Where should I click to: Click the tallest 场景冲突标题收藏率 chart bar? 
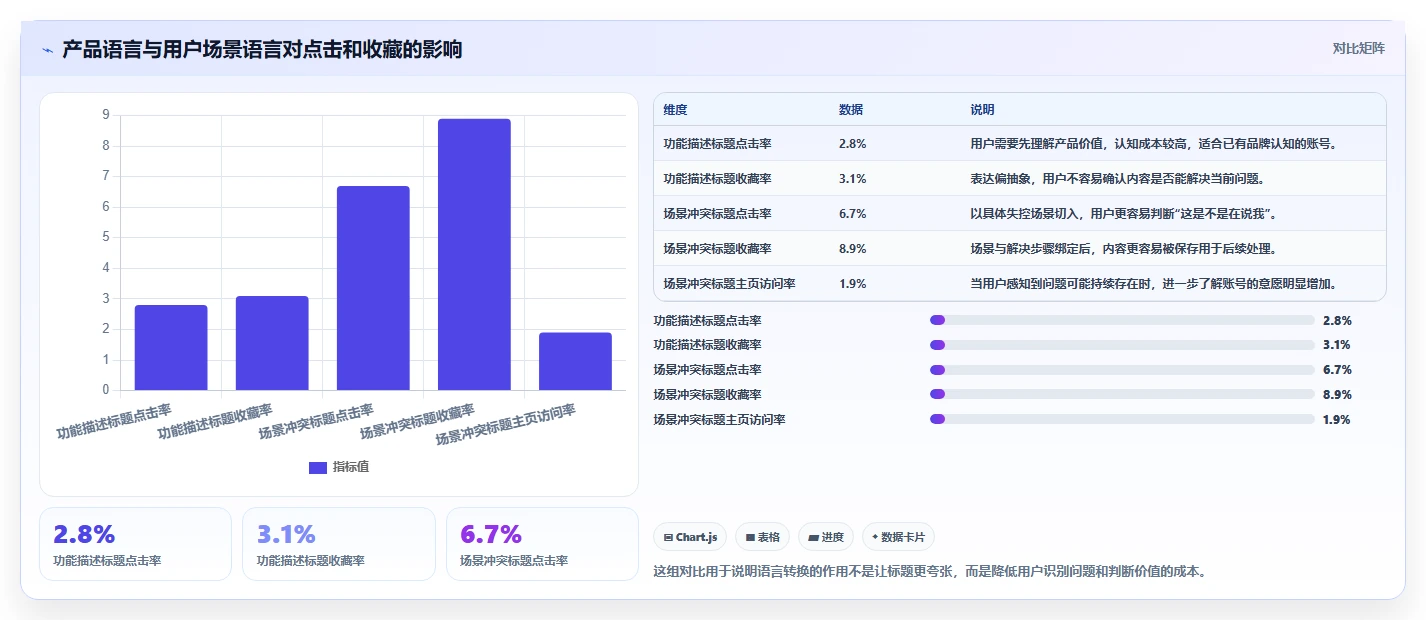pyautogui.click(x=474, y=254)
